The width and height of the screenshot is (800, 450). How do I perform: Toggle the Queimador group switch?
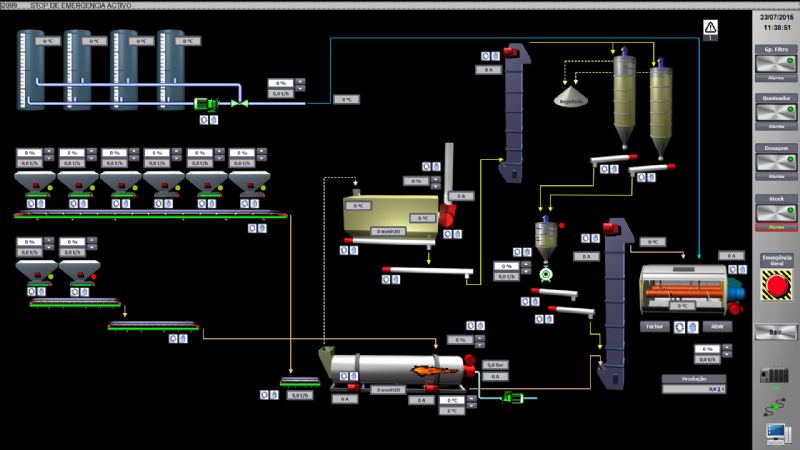(x=775, y=115)
